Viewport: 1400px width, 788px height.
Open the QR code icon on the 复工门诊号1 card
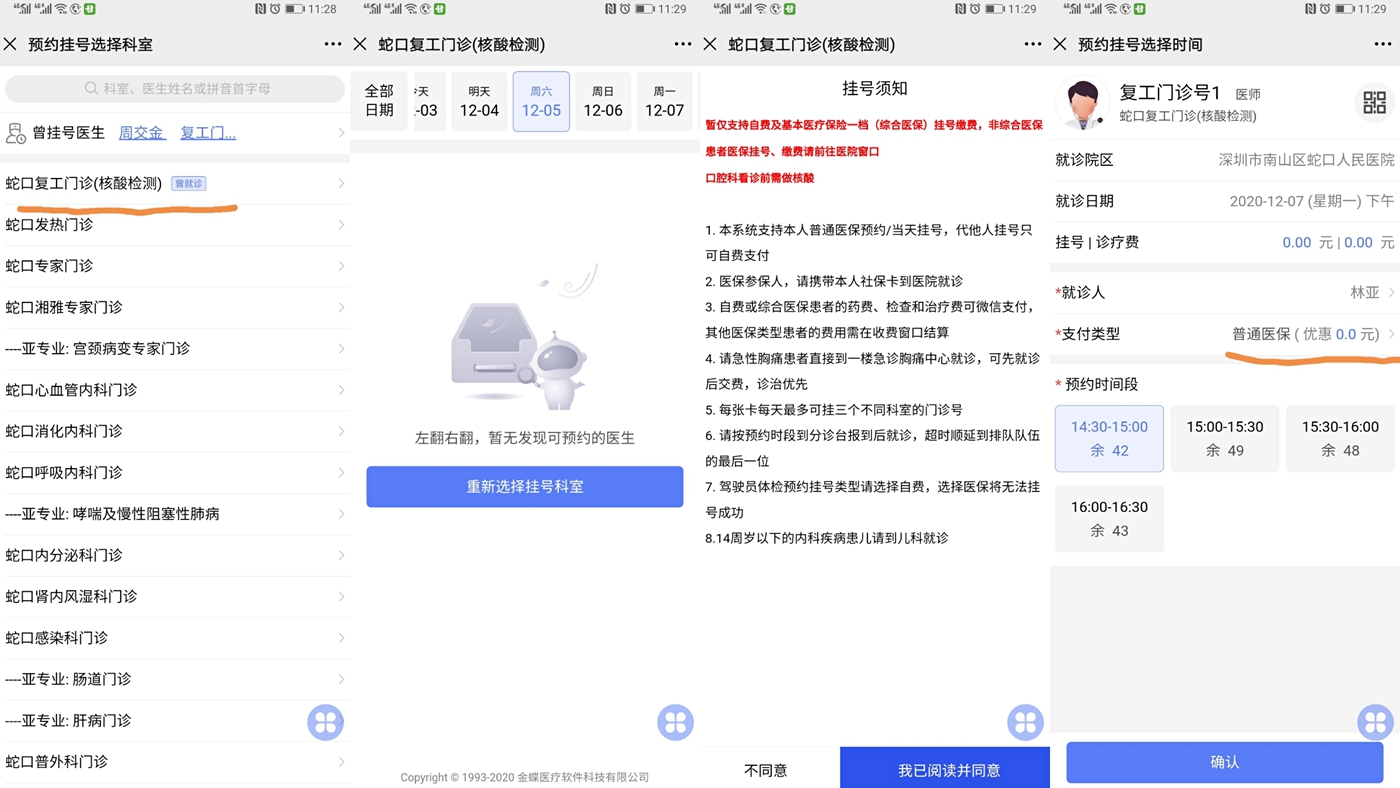point(1375,100)
